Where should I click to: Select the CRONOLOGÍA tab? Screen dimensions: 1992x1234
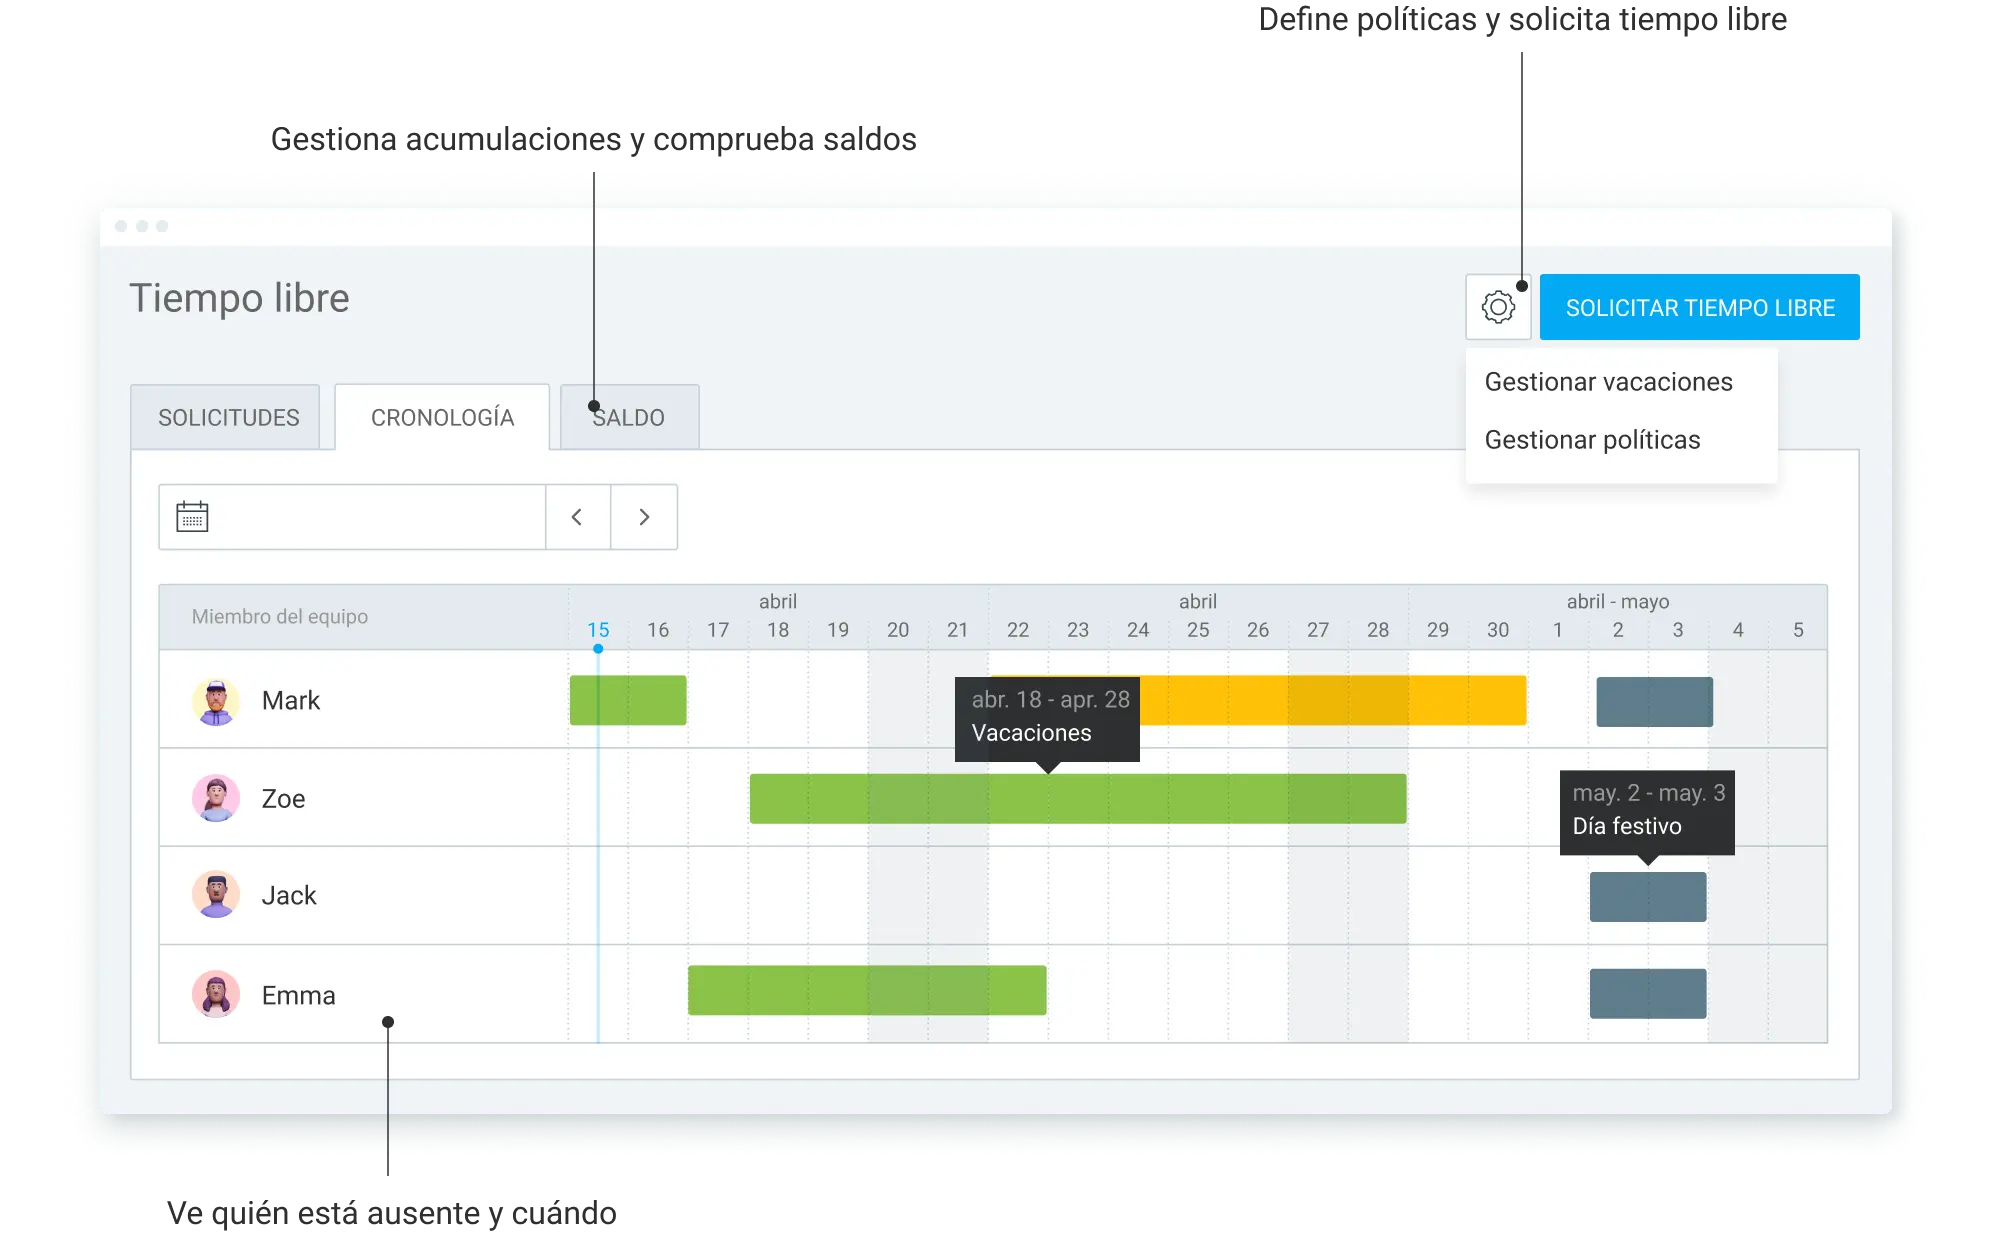click(442, 418)
